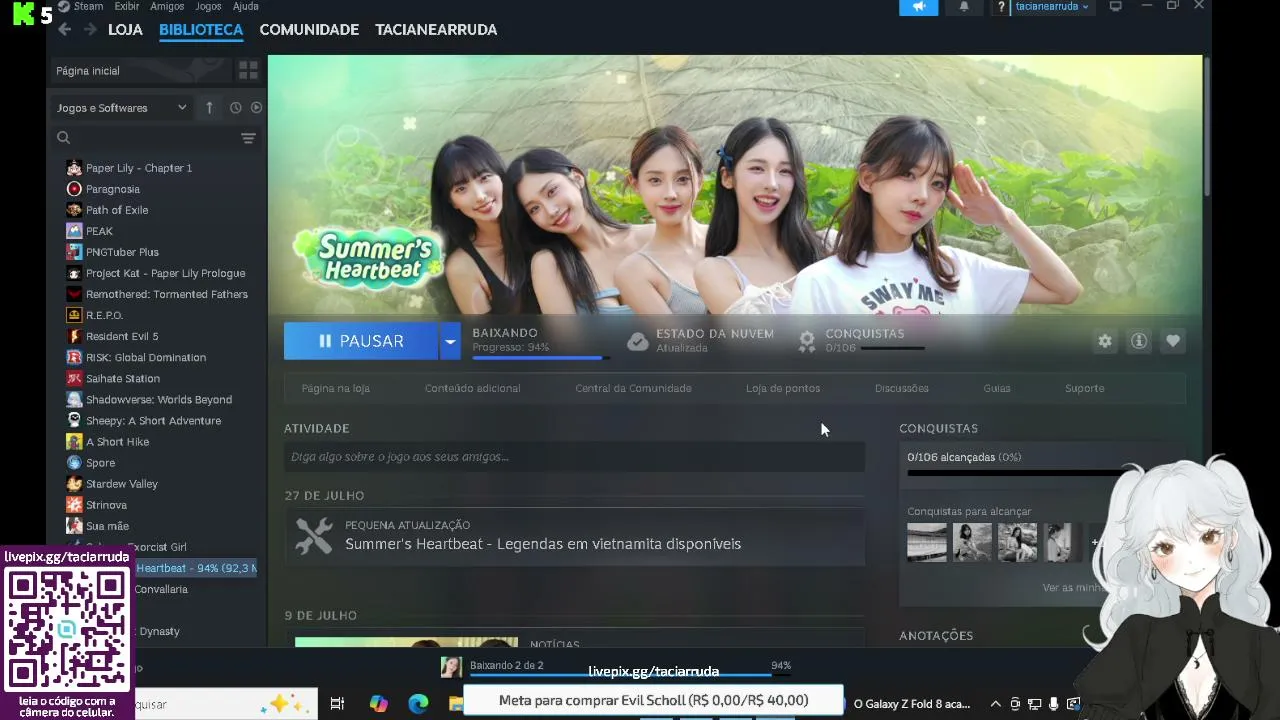
Task: Expand the PAUSAR button dropdown arrow
Action: 450,341
